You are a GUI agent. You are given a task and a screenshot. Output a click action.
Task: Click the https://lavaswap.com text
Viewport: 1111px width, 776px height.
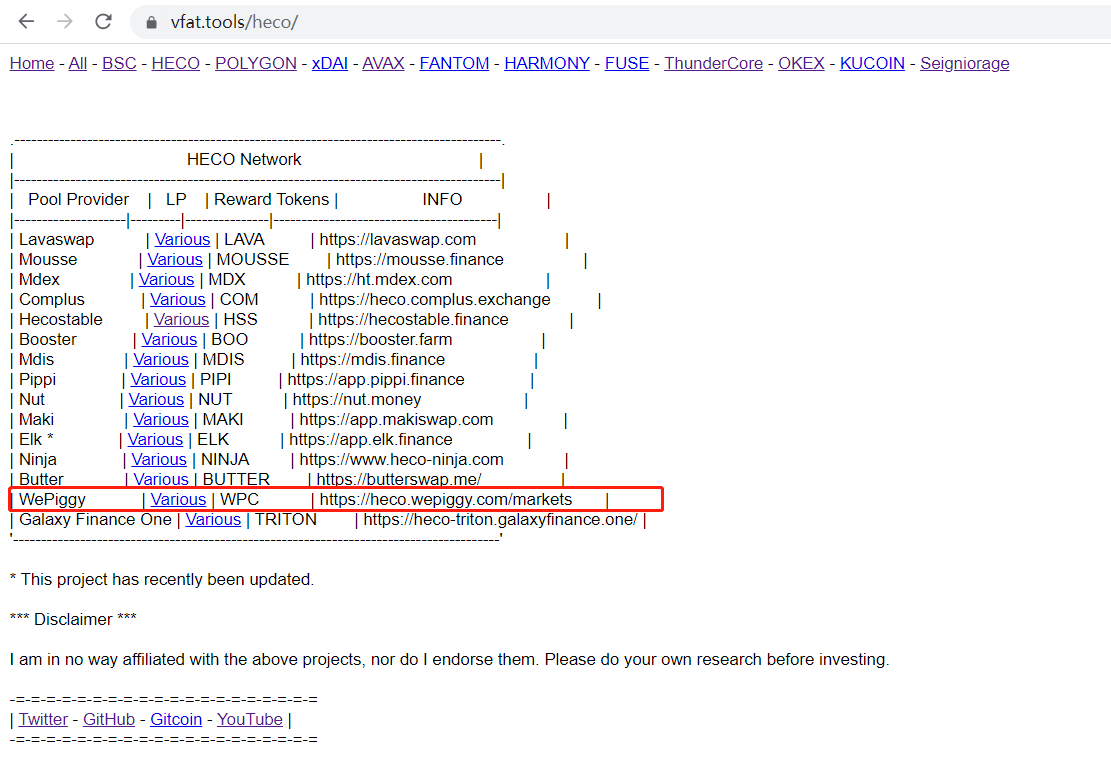[397, 240]
